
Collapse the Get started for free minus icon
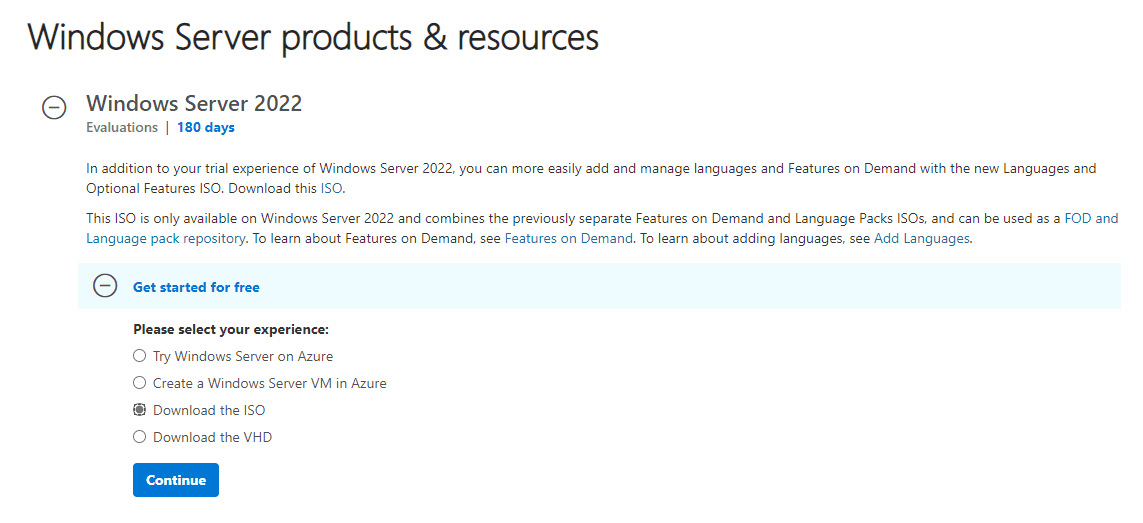[105, 286]
